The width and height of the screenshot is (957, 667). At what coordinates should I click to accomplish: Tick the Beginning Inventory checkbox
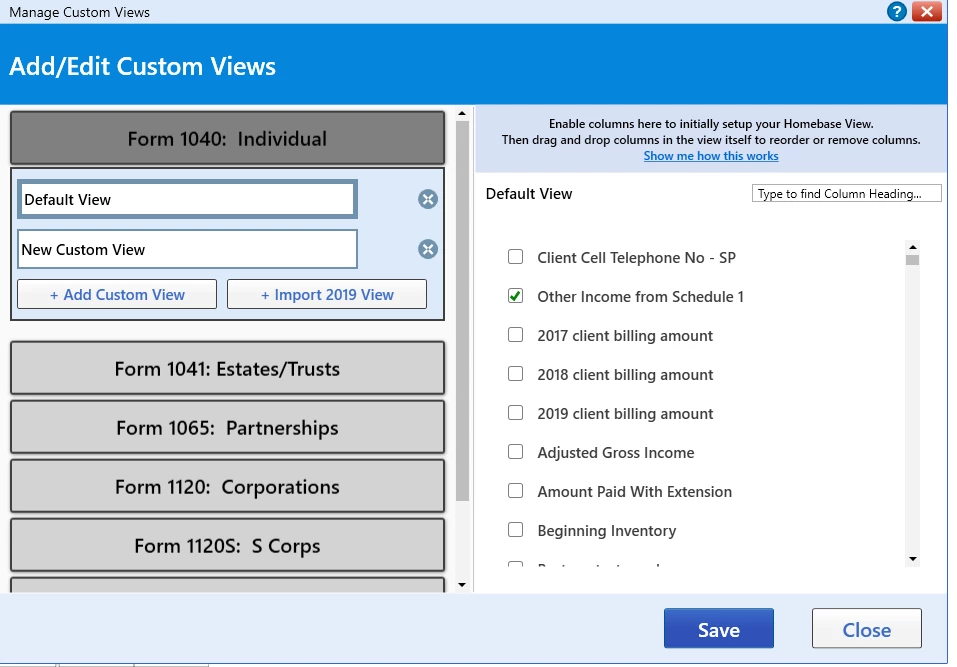[516, 530]
